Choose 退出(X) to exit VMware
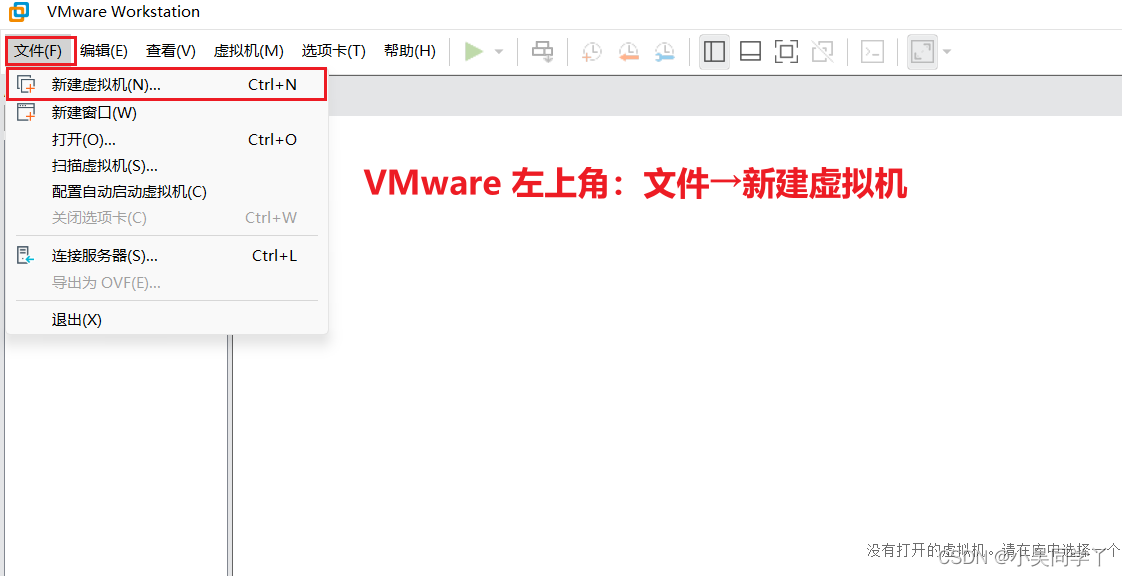Image resolution: width=1122 pixels, height=576 pixels. point(166,320)
